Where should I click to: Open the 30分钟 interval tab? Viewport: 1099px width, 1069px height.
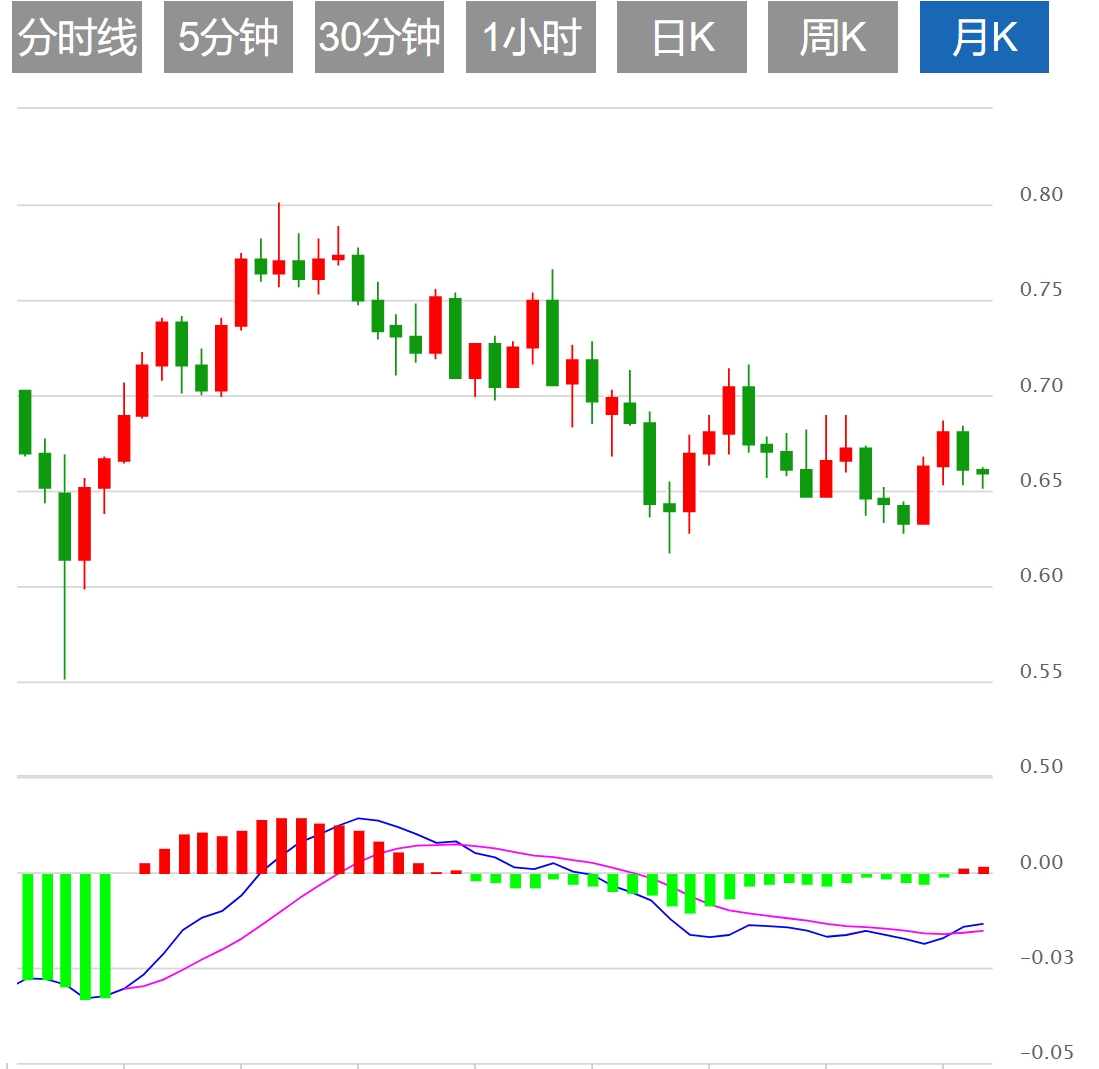pos(379,38)
